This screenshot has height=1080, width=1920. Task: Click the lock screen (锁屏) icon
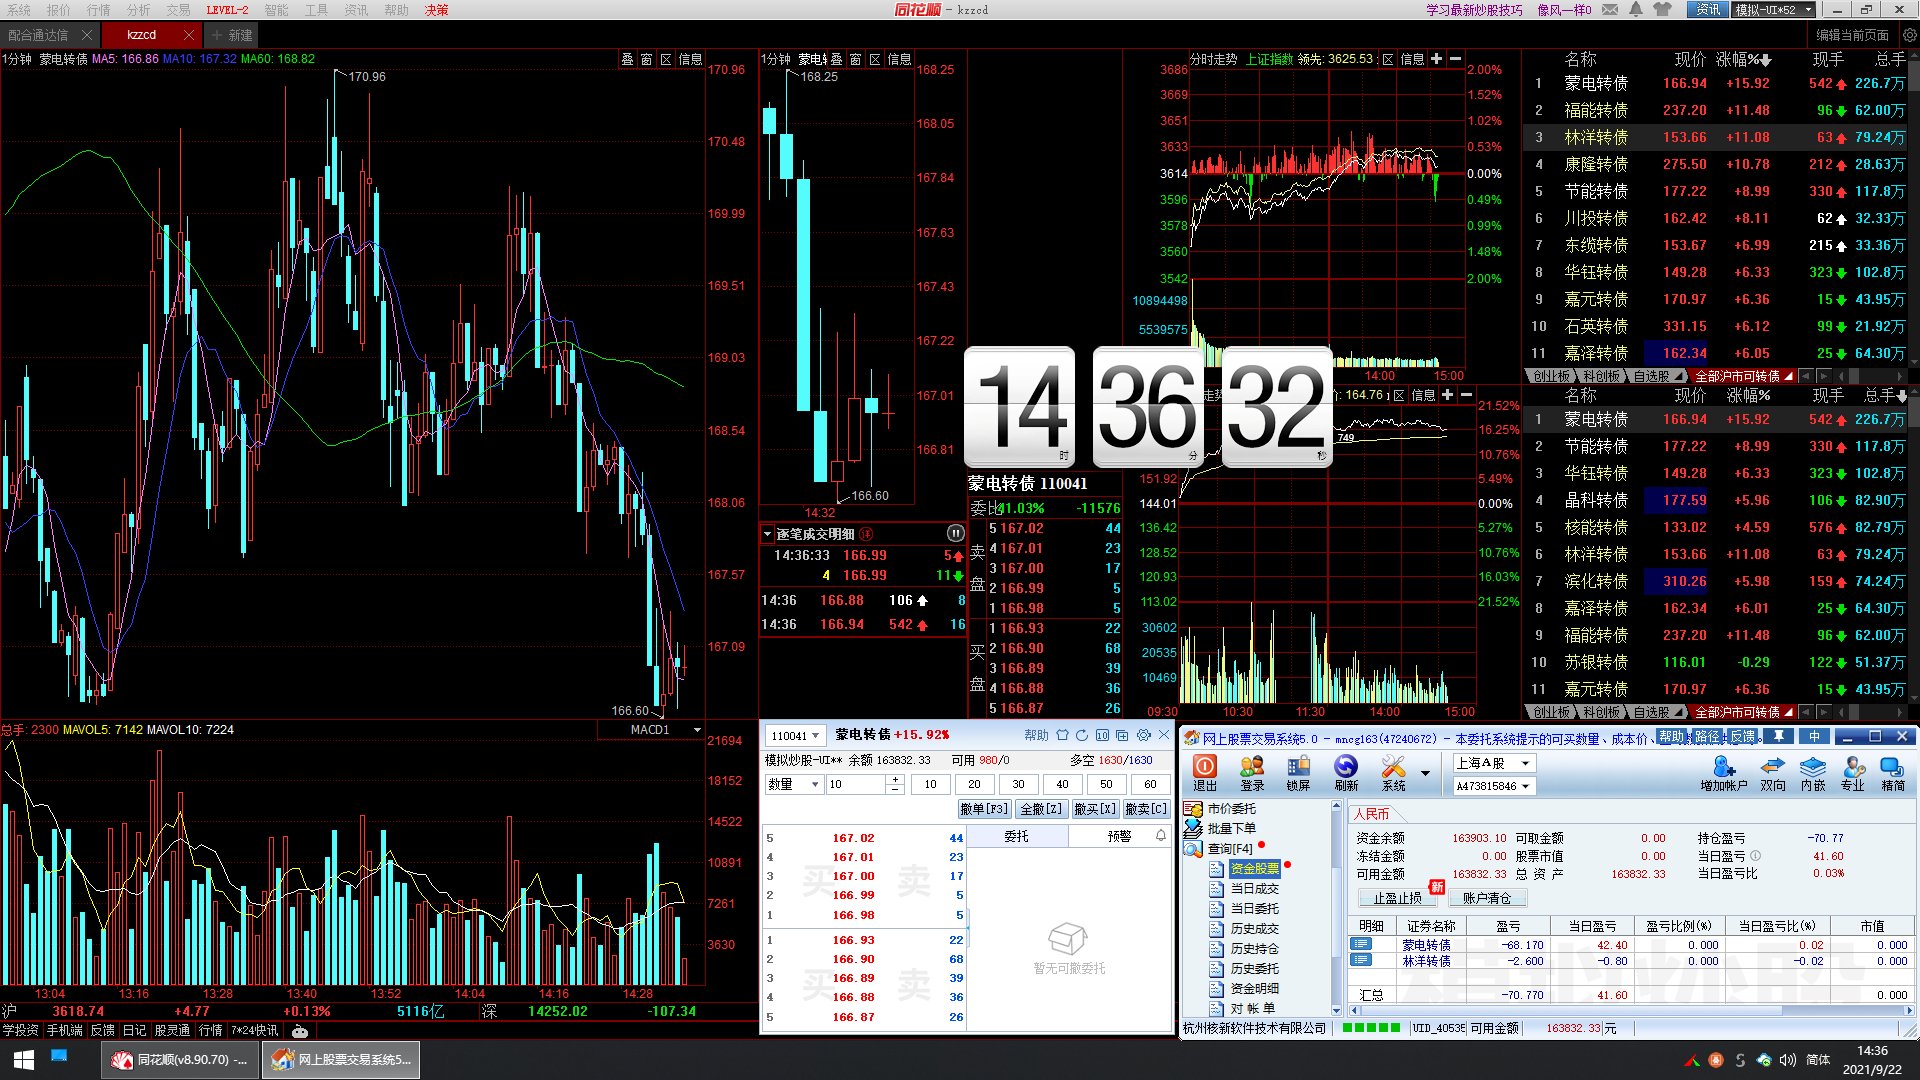coord(1298,772)
